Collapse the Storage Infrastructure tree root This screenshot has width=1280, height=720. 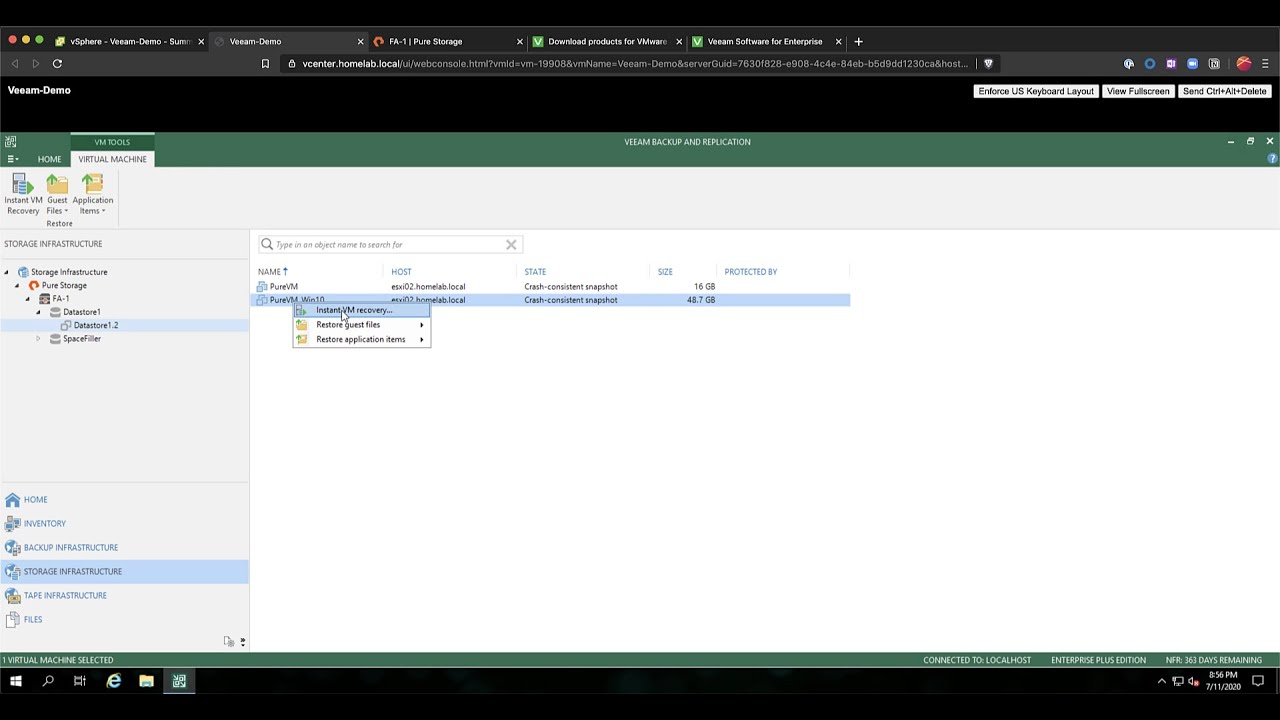(7, 272)
